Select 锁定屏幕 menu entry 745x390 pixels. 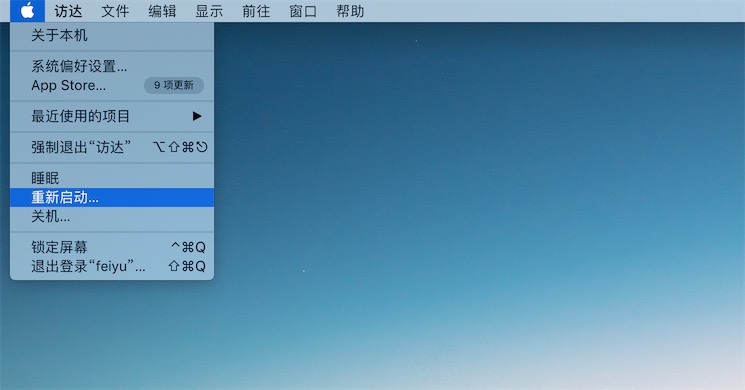(112, 247)
